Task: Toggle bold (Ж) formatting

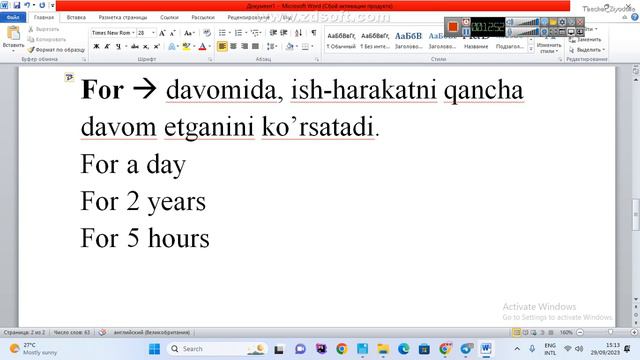Action: click(96, 47)
